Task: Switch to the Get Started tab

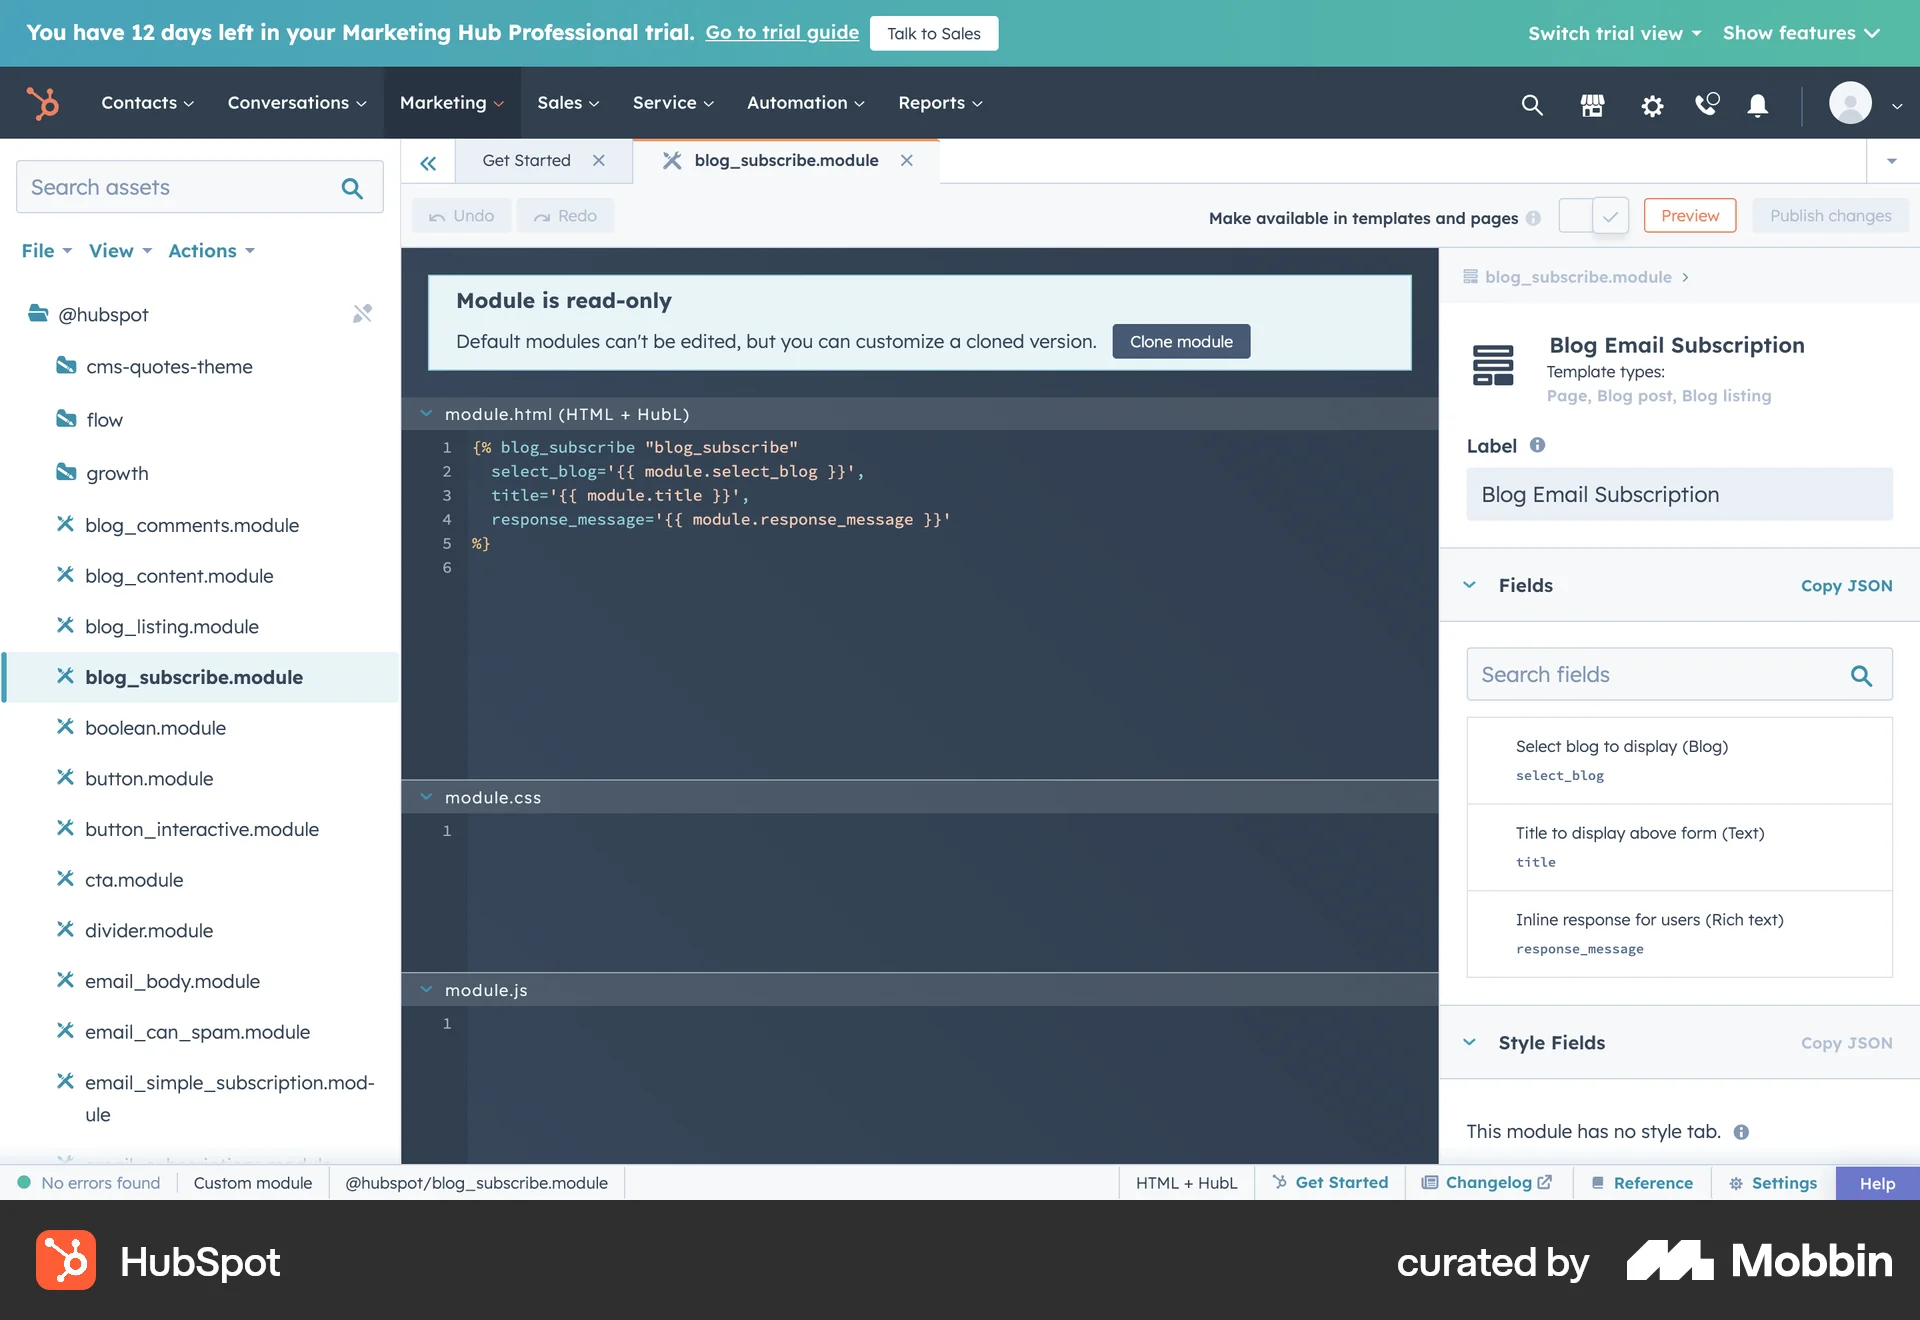Action: pos(525,160)
